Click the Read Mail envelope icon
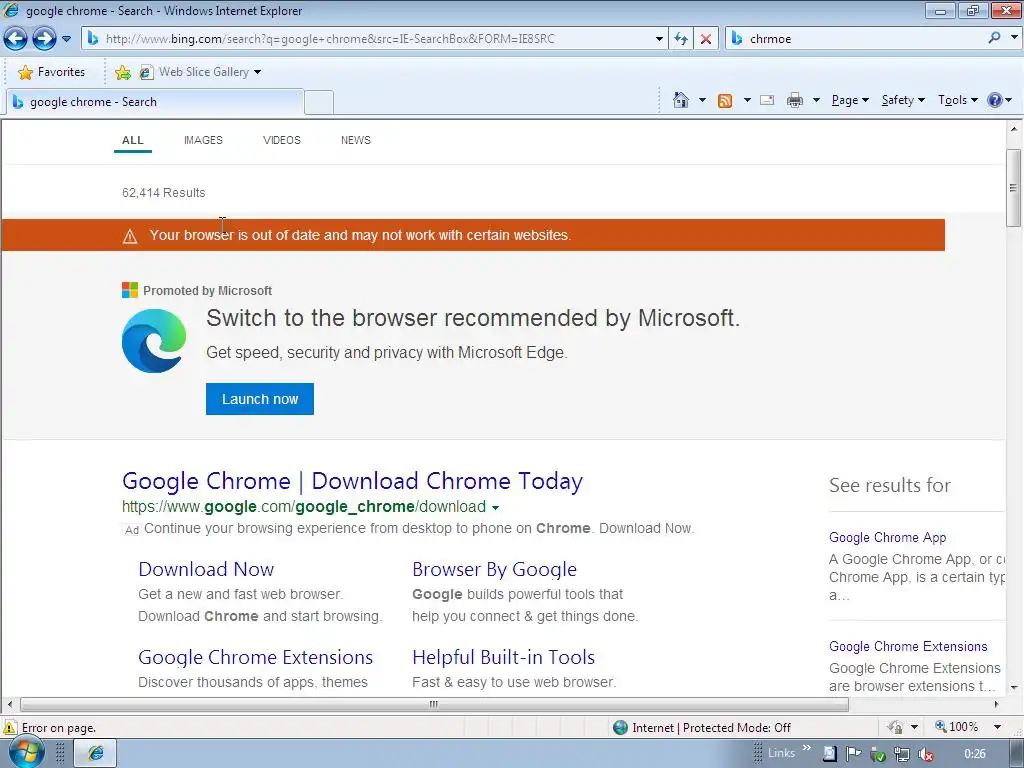This screenshot has height=768, width=1024. [767, 100]
